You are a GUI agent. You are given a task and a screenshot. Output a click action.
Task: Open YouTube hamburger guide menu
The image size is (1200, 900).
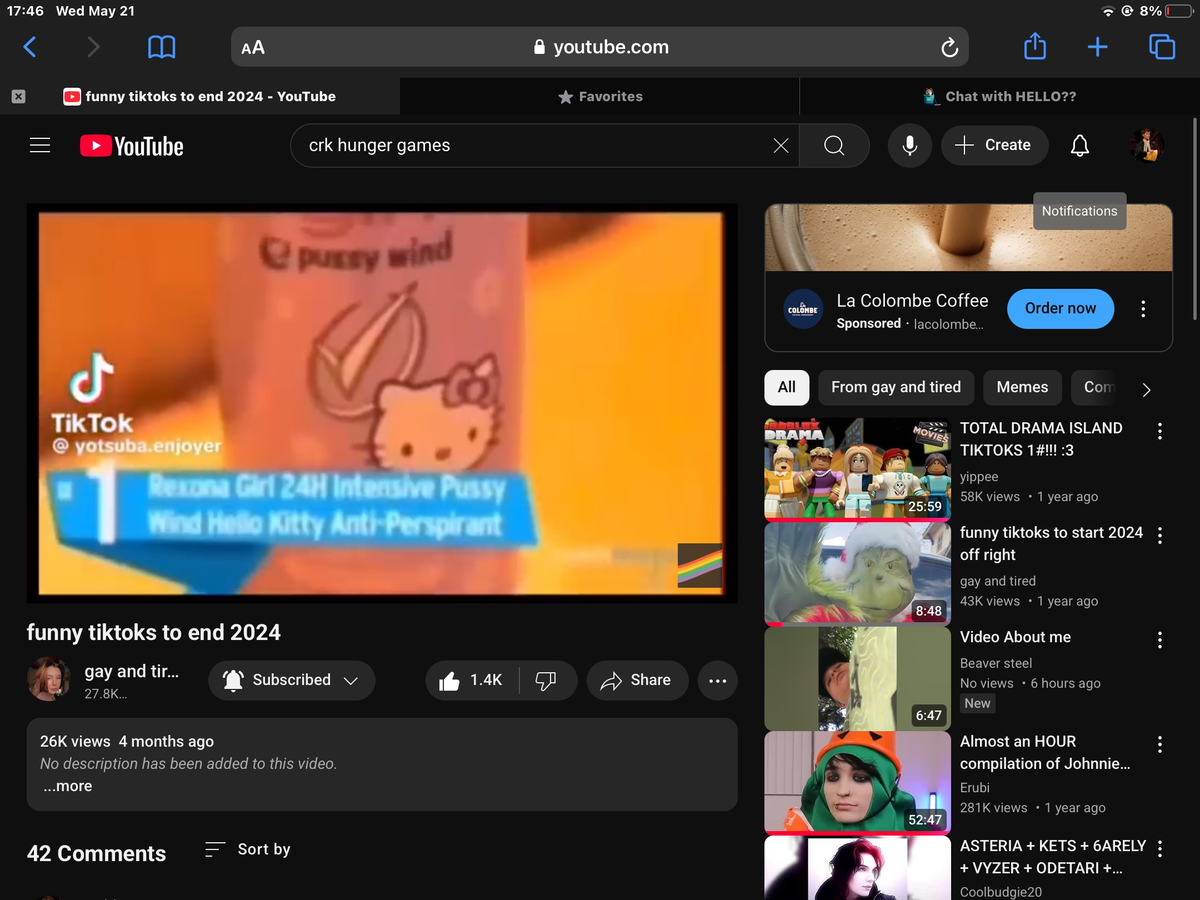pyautogui.click(x=40, y=146)
